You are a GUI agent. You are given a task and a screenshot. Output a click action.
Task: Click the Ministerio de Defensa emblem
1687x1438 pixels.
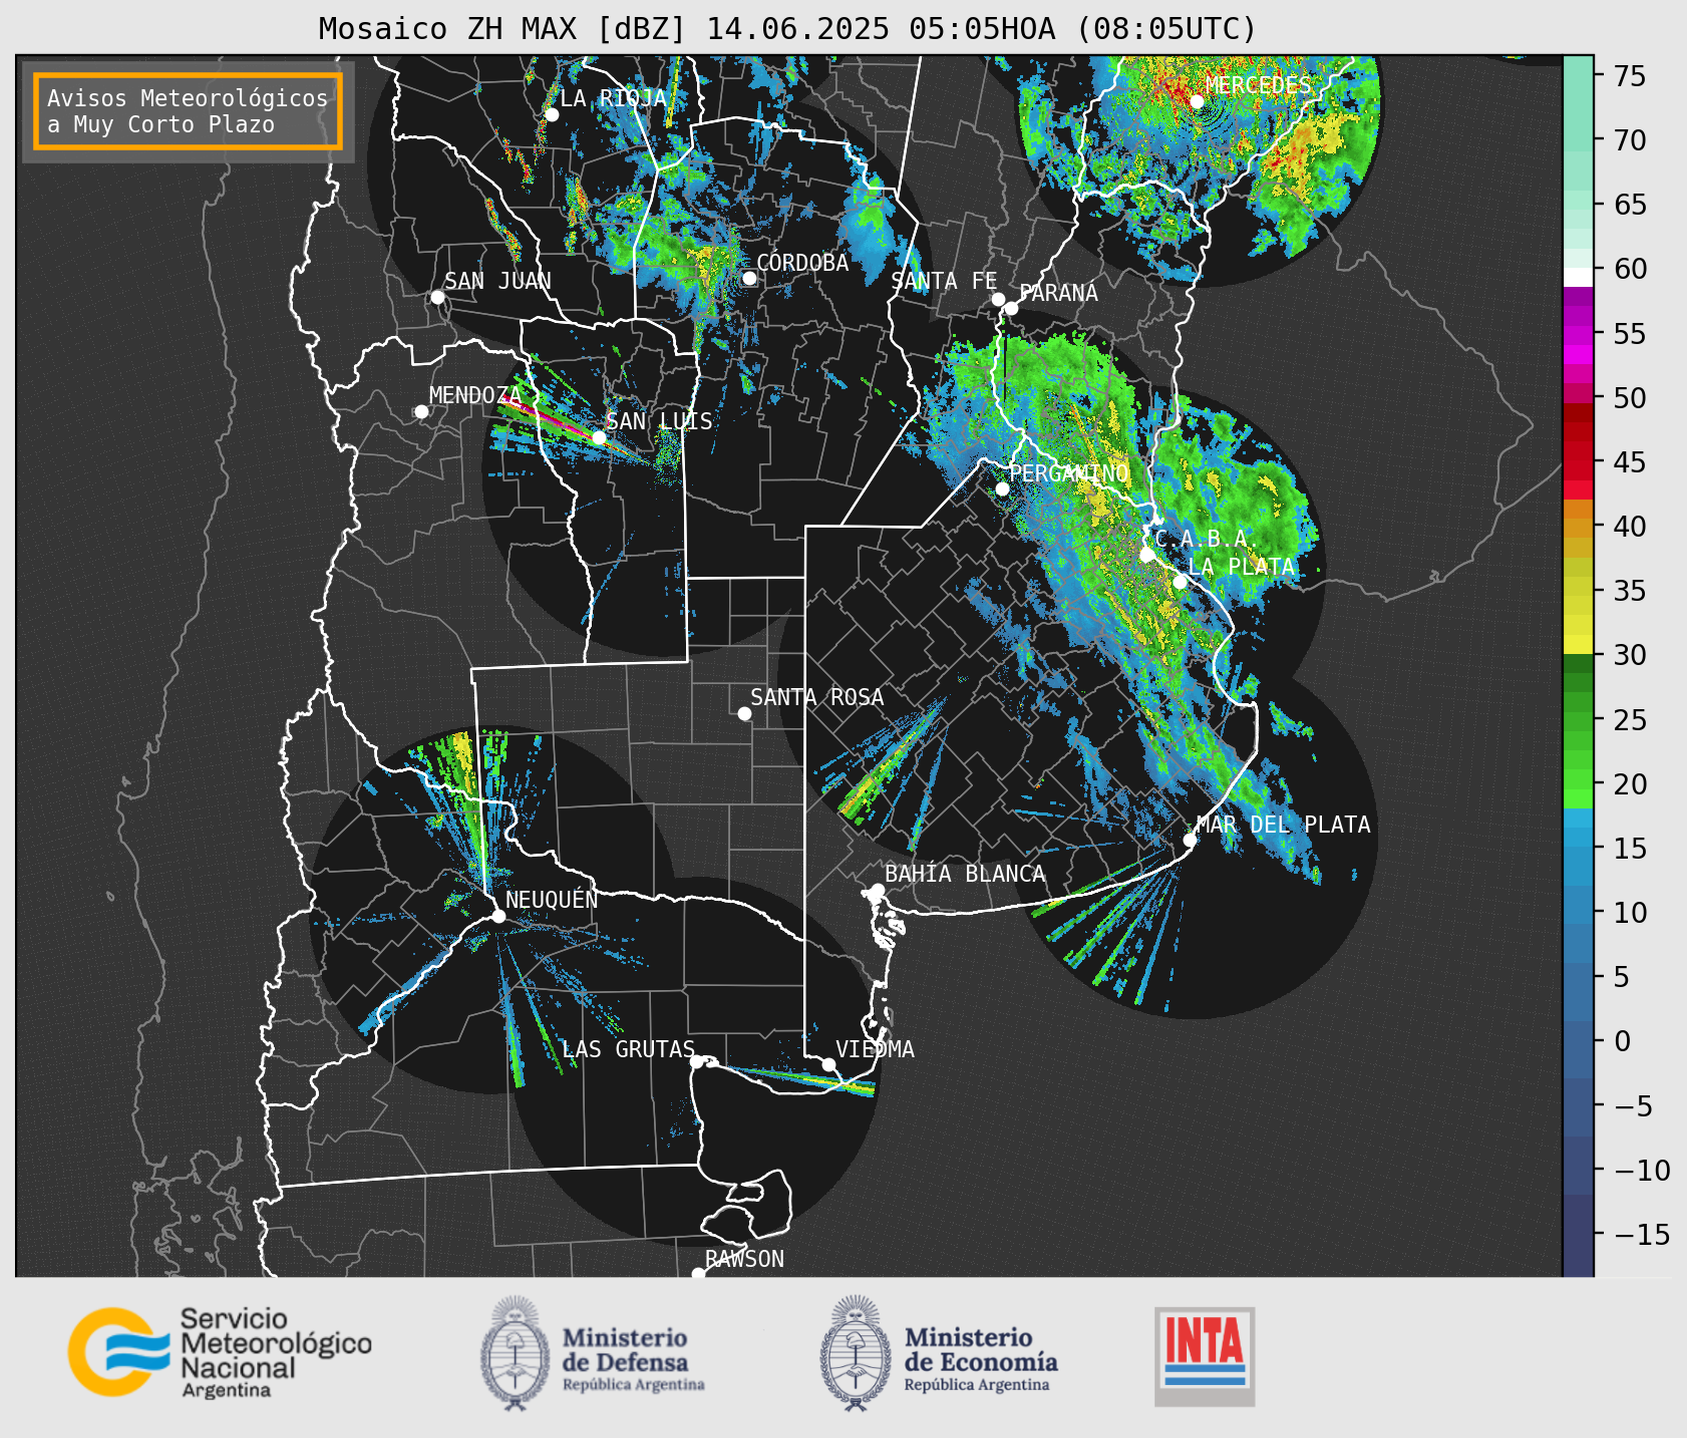point(515,1353)
